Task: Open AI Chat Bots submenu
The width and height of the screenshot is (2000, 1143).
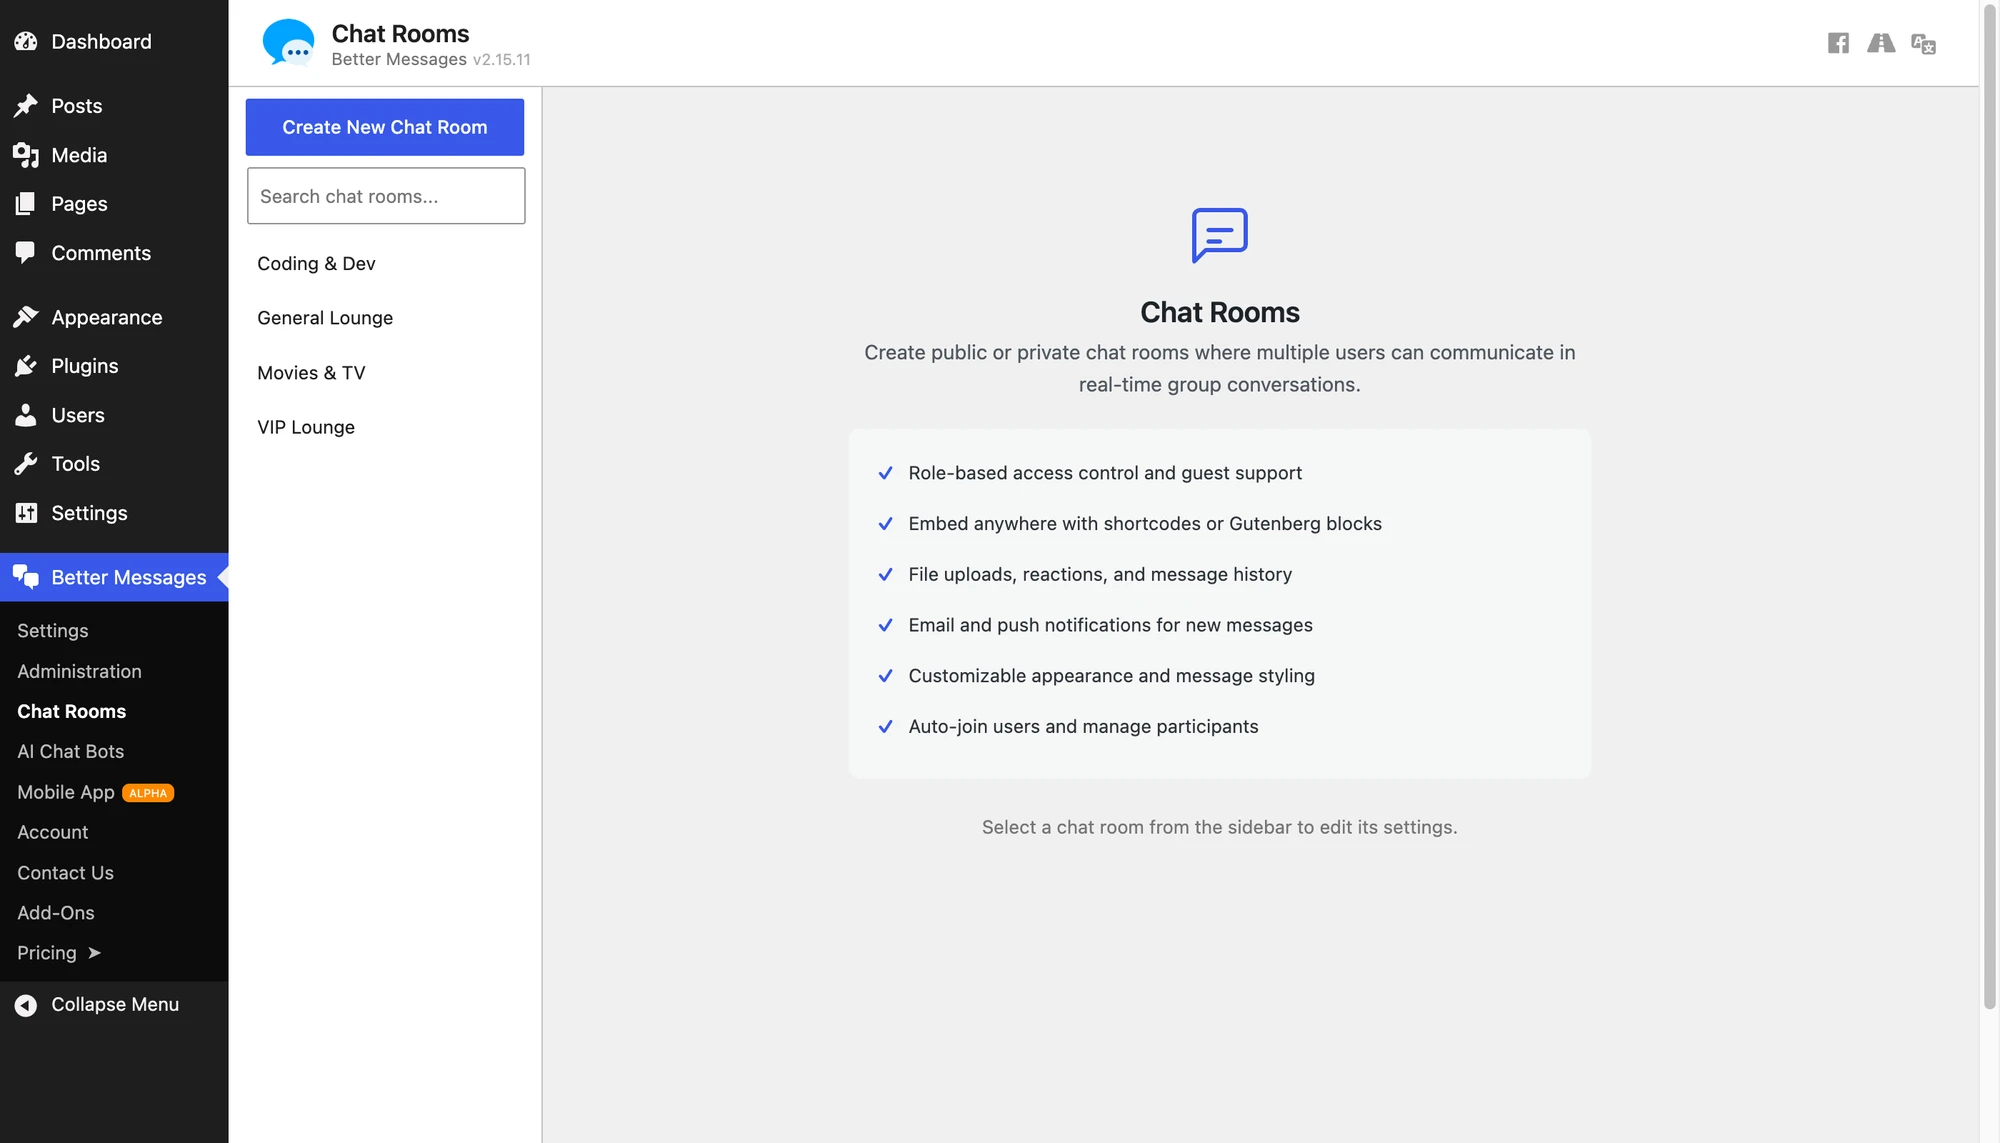Action: 70,751
